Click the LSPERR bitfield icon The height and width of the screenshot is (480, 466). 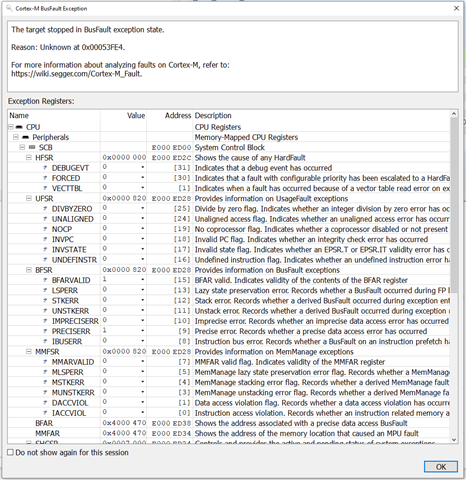tap(45, 290)
